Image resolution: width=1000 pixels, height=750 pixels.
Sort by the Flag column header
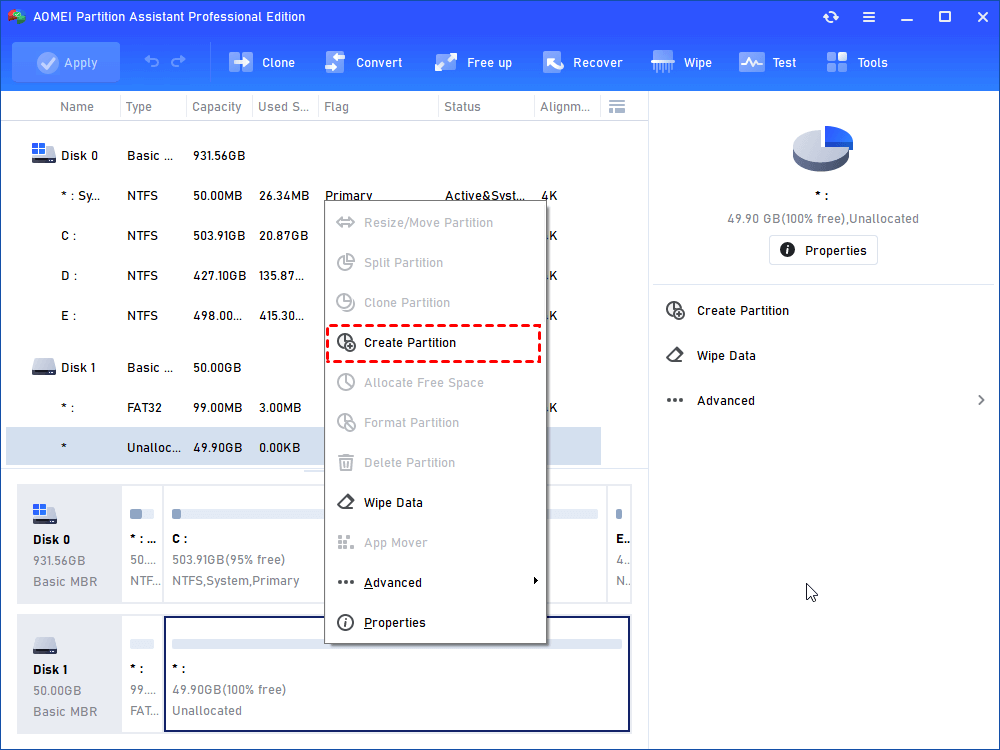336,107
